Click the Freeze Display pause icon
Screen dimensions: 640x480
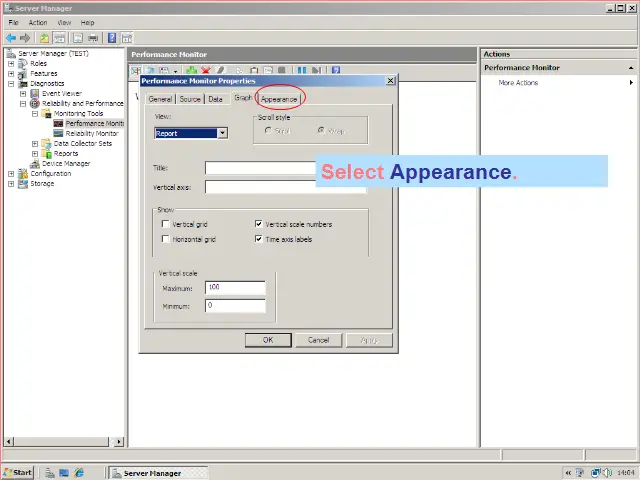click(302, 70)
